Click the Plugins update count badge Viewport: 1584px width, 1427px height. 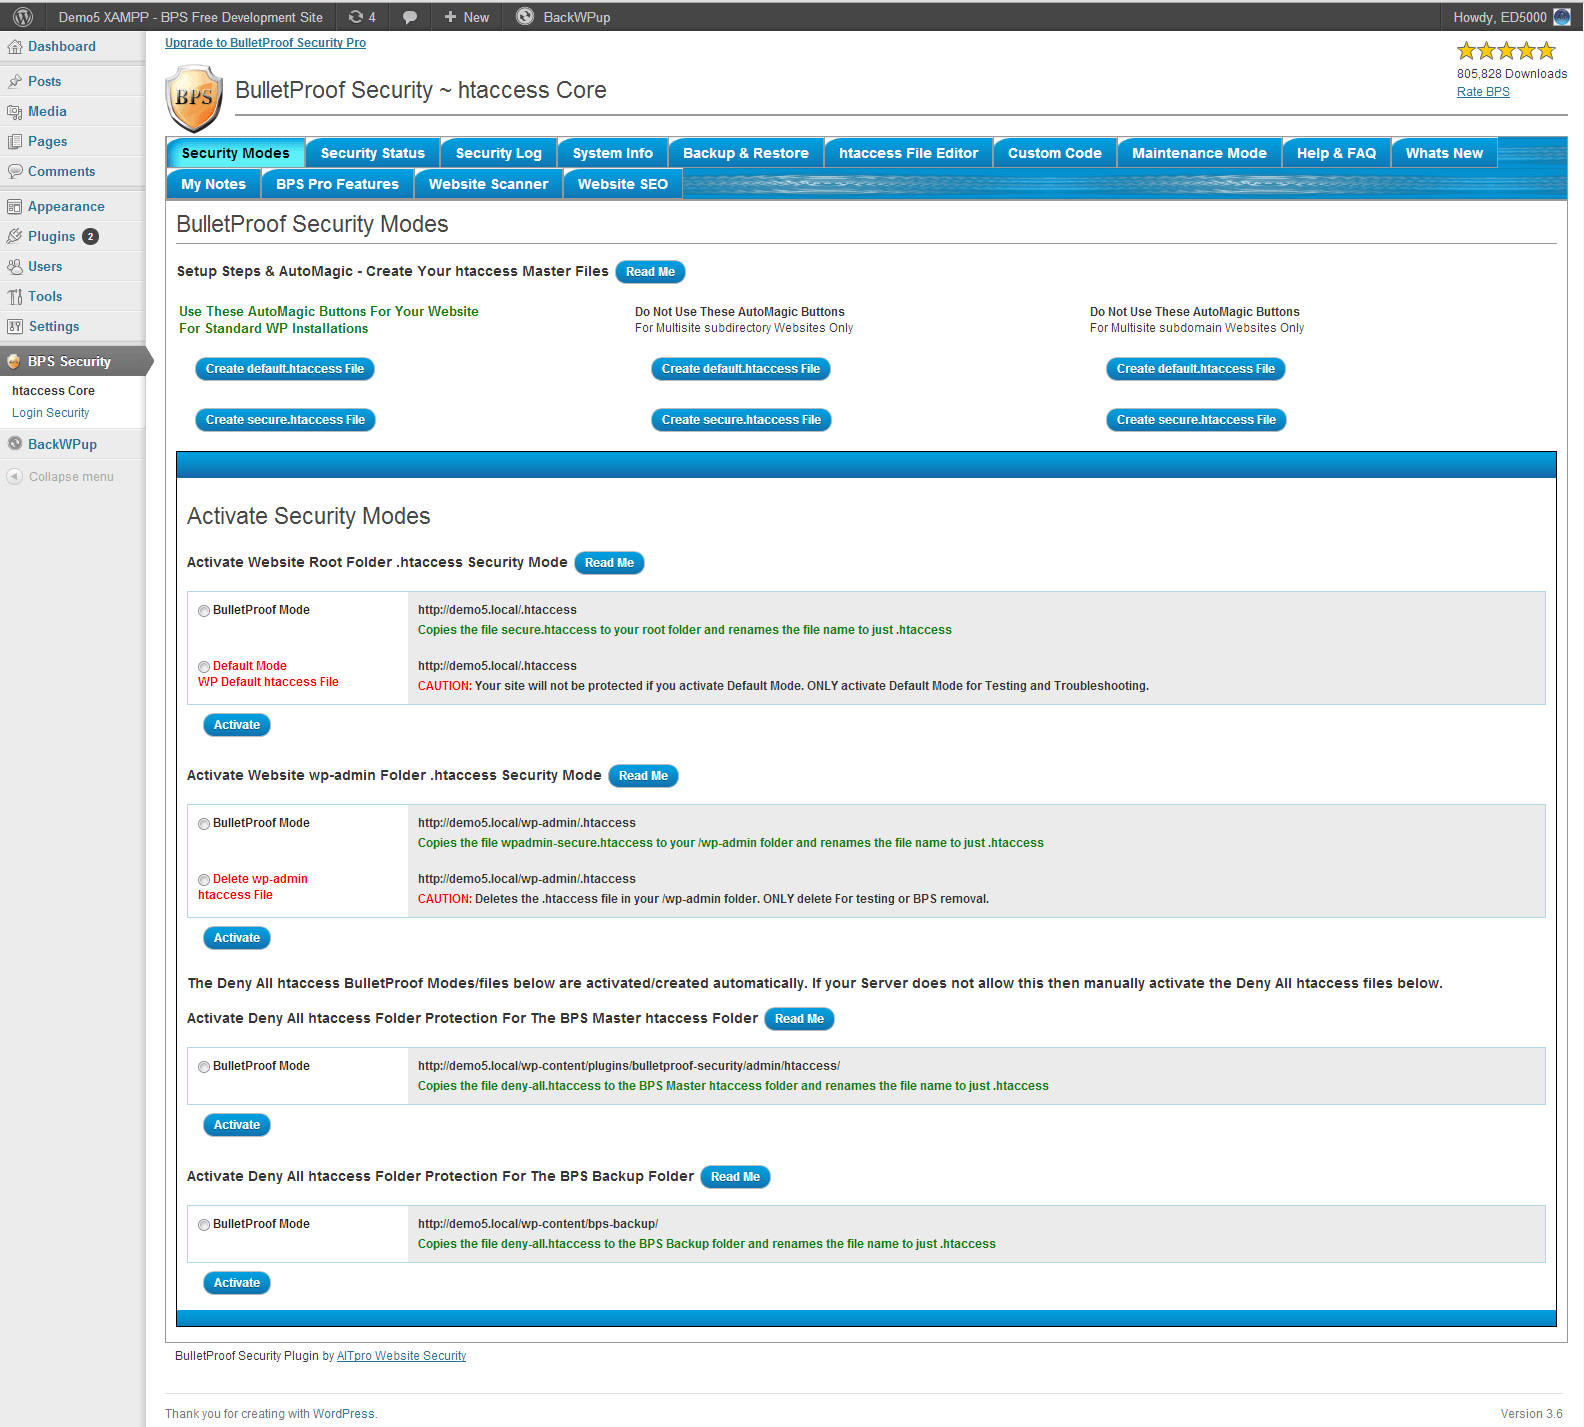pyautogui.click(x=90, y=237)
